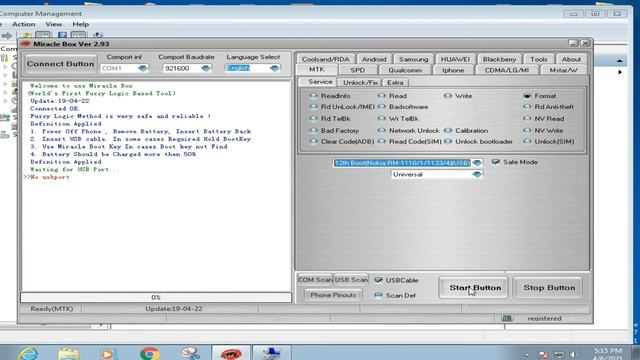Viewport: 640px width, 360px height.
Task: Open File Explorer folder taskbar icon
Action: tap(68, 353)
